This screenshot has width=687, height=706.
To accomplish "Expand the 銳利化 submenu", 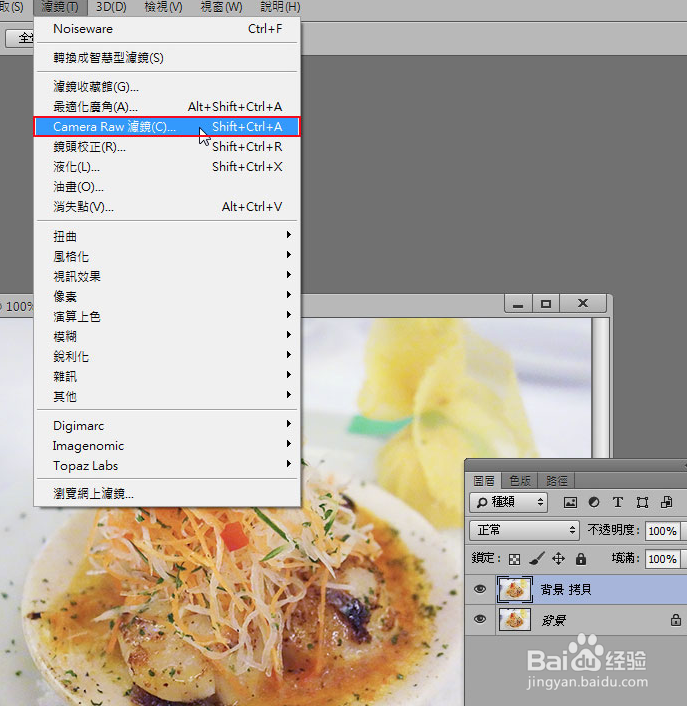I will click(x=167, y=356).
